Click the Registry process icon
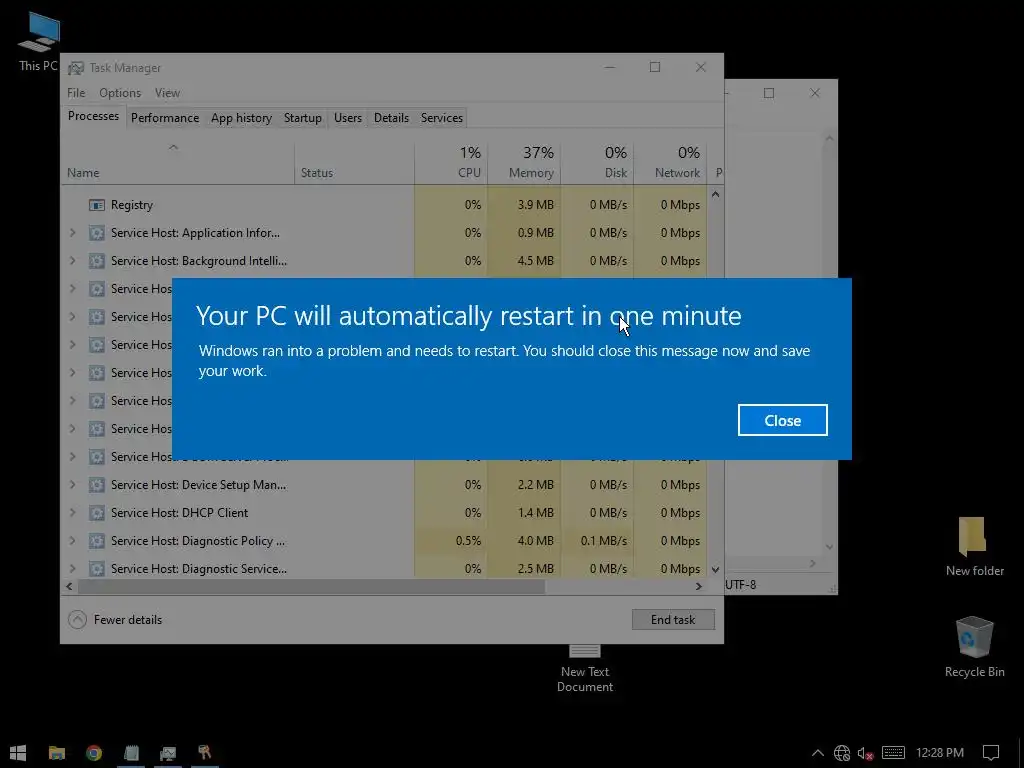The image size is (1024, 768). click(x=97, y=205)
